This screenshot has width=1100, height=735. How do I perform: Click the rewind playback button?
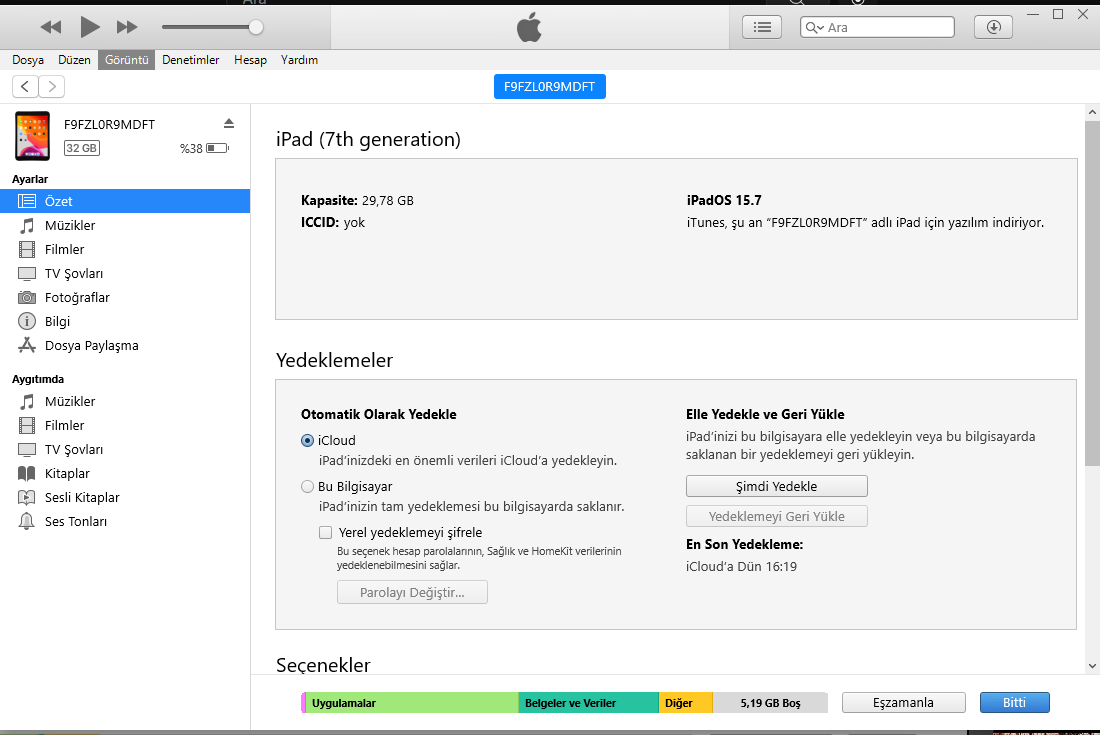tap(51, 27)
